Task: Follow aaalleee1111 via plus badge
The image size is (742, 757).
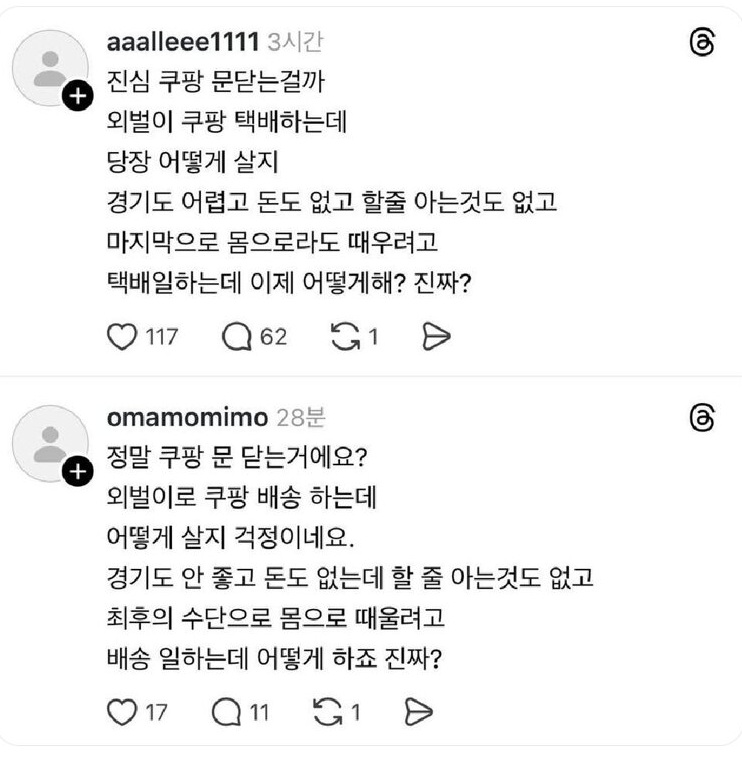Action: pyautogui.click(x=78, y=97)
